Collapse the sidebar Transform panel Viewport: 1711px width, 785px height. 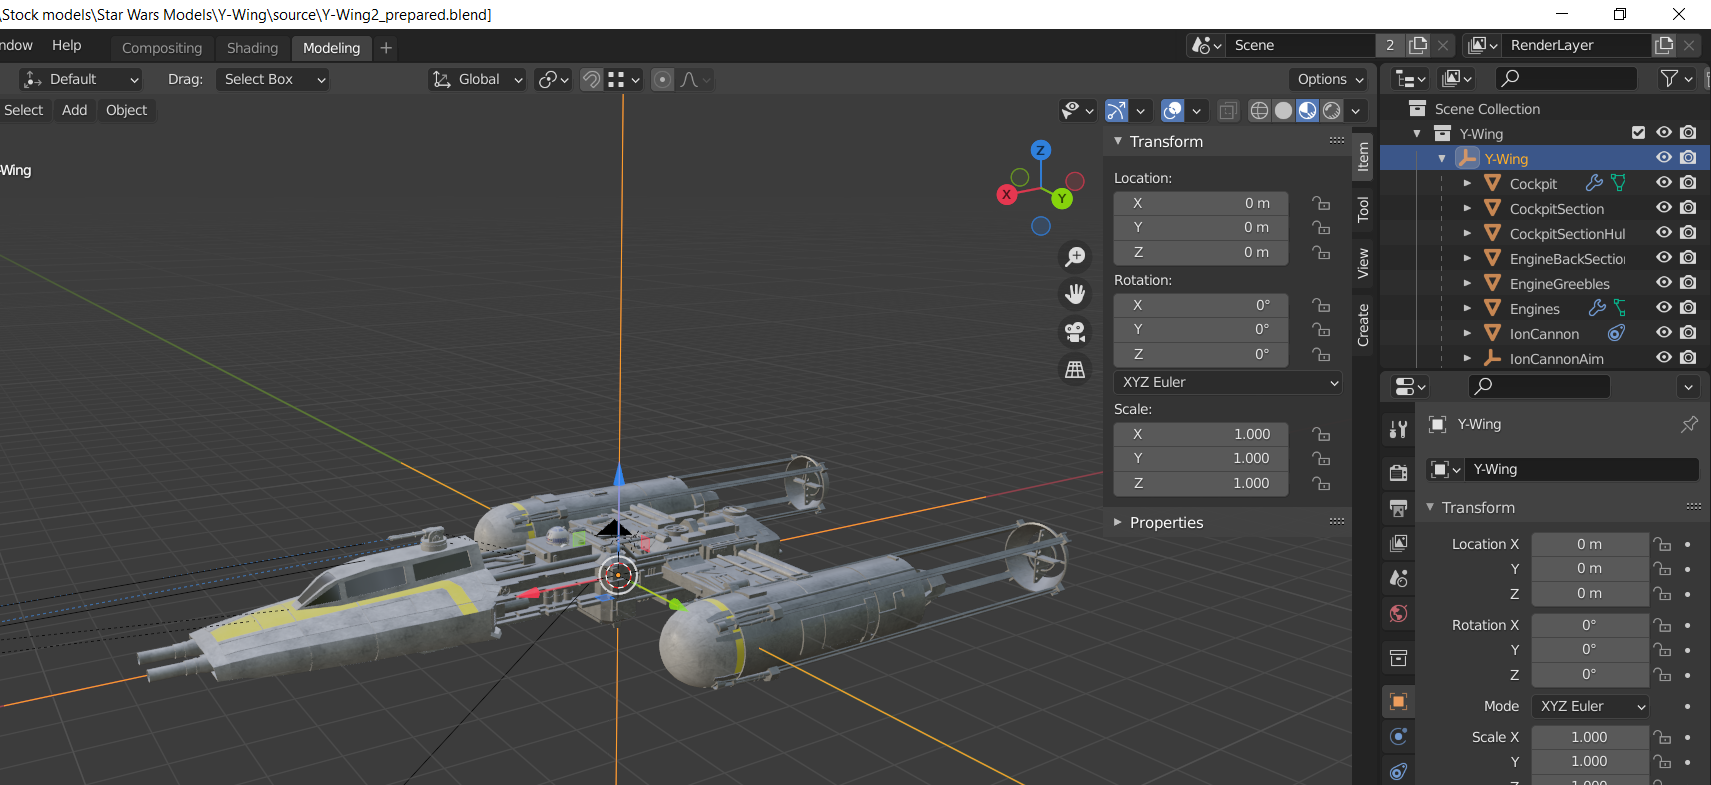pos(1118,141)
